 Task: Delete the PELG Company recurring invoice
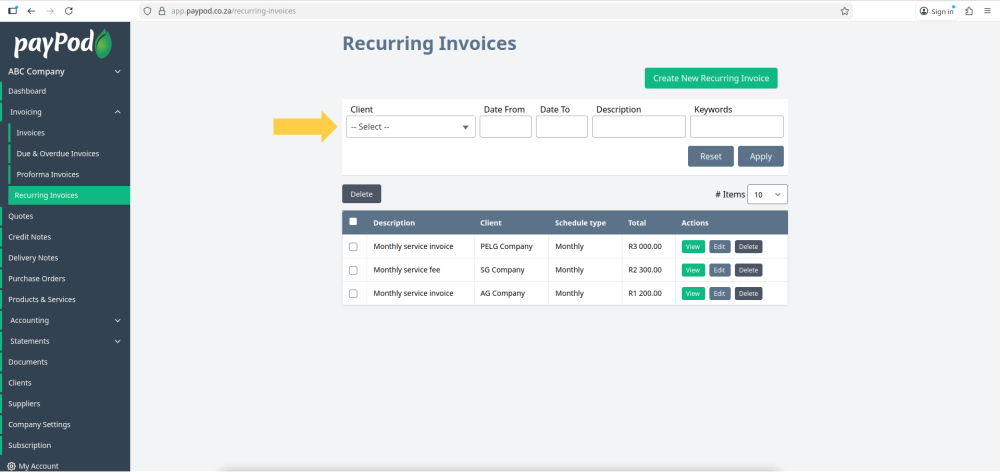pos(749,247)
